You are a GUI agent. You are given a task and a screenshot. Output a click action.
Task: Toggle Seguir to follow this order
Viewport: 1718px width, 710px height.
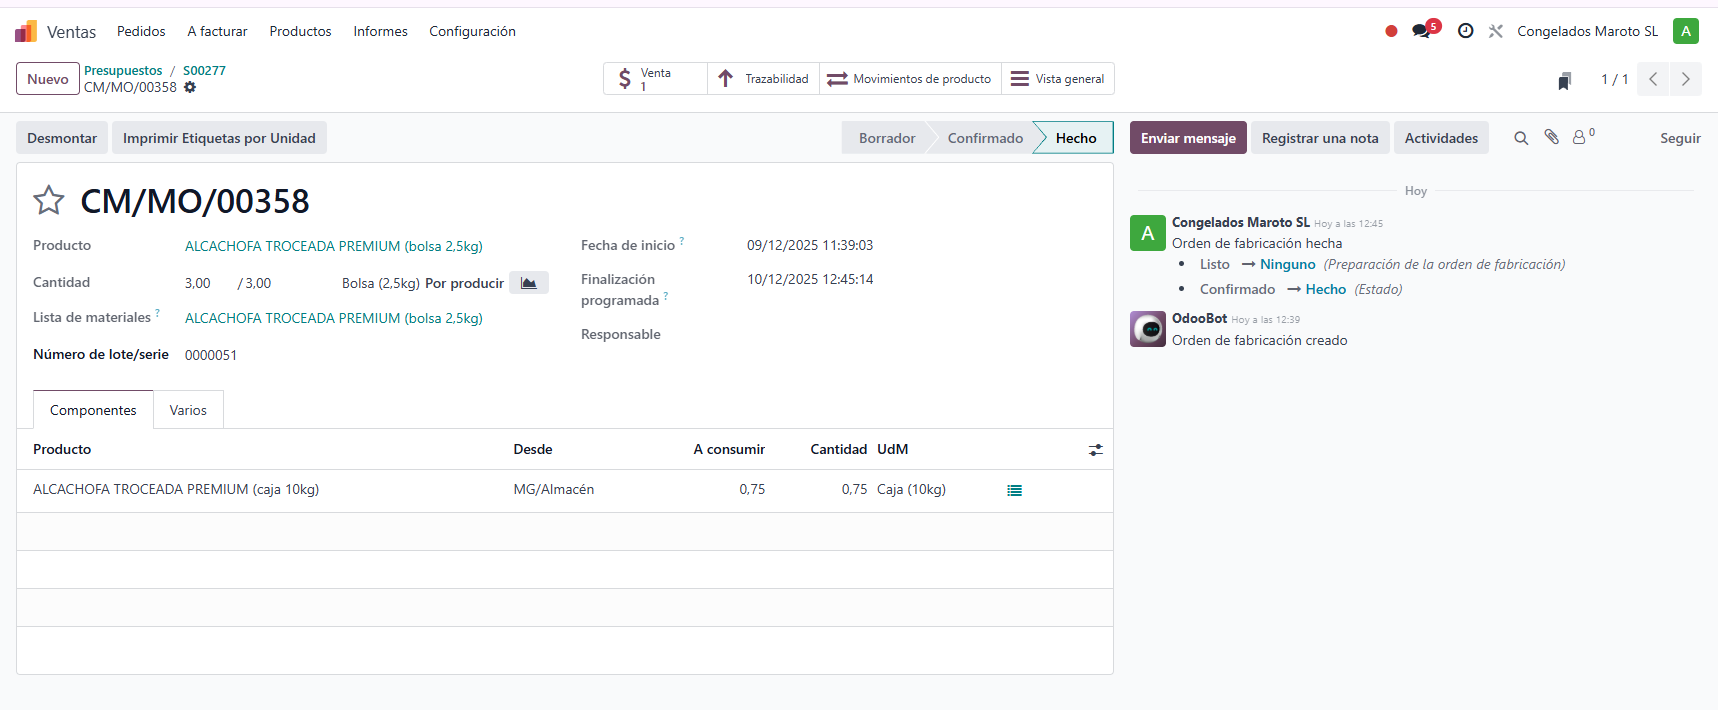1679,138
